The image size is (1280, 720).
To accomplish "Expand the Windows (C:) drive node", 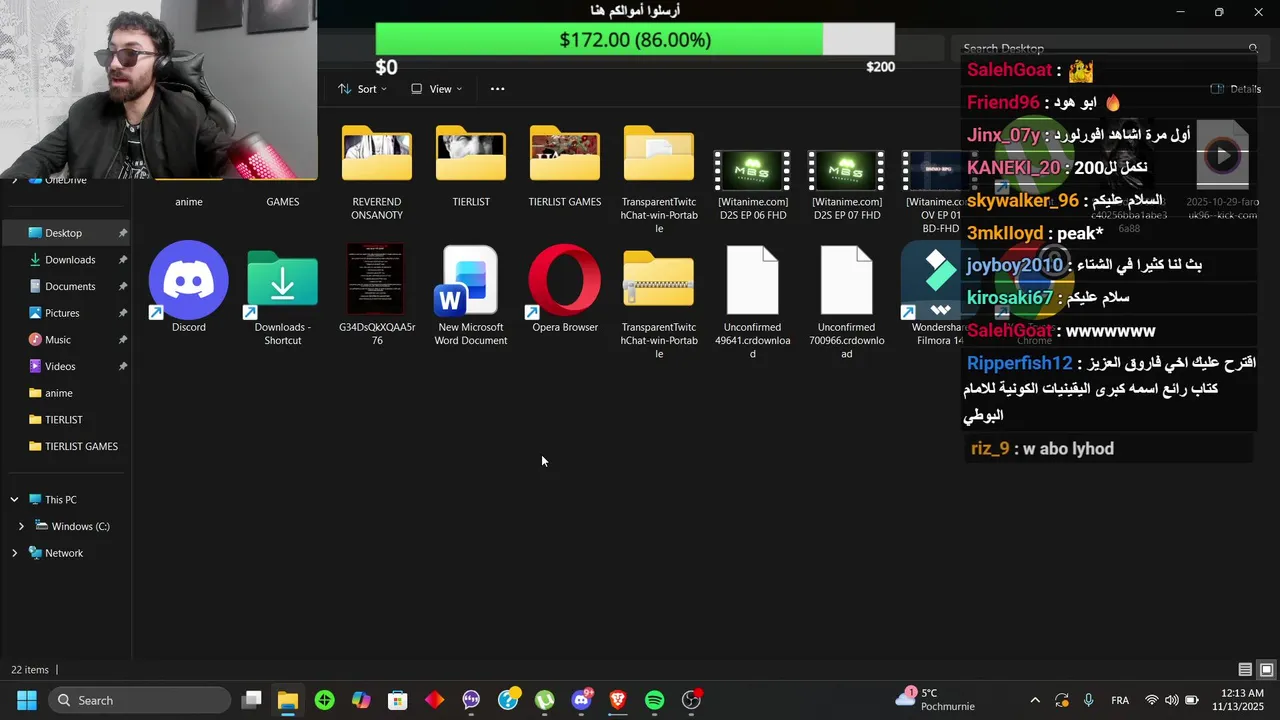I will pyautogui.click(x=21, y=526).
